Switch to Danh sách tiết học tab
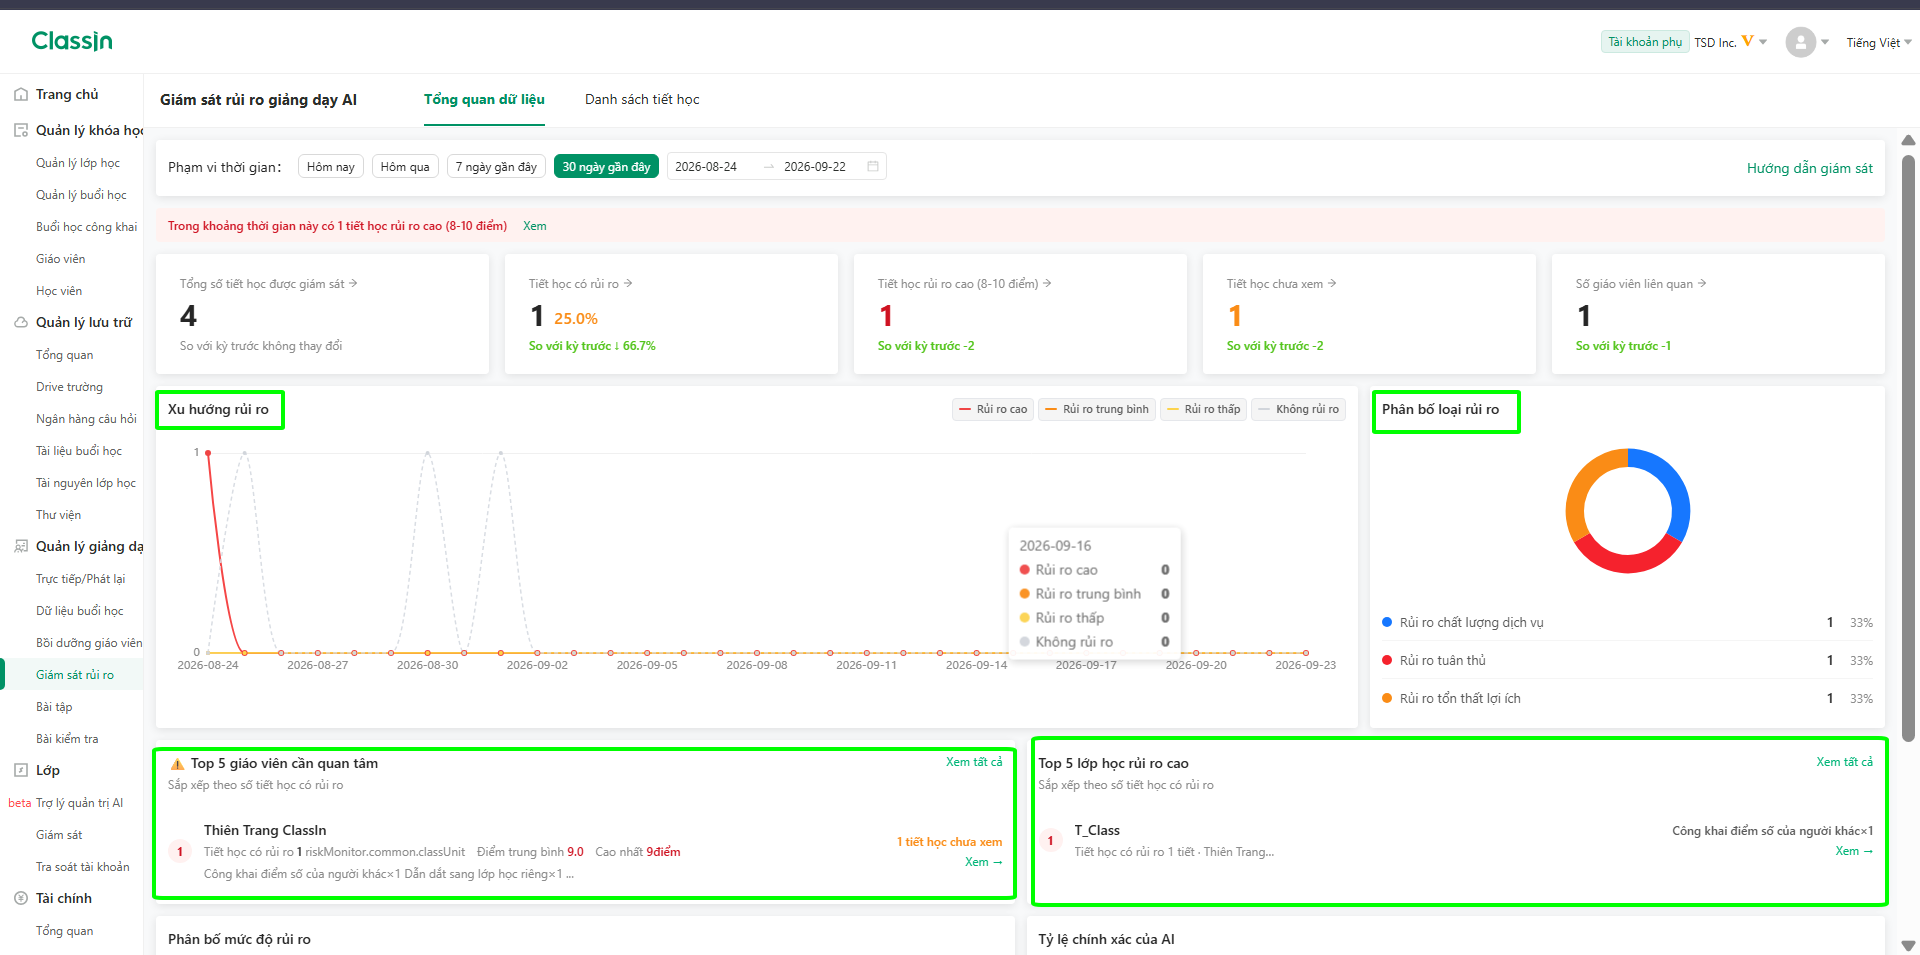Screen dimensions: 1920x955 (x=642, y=99)
